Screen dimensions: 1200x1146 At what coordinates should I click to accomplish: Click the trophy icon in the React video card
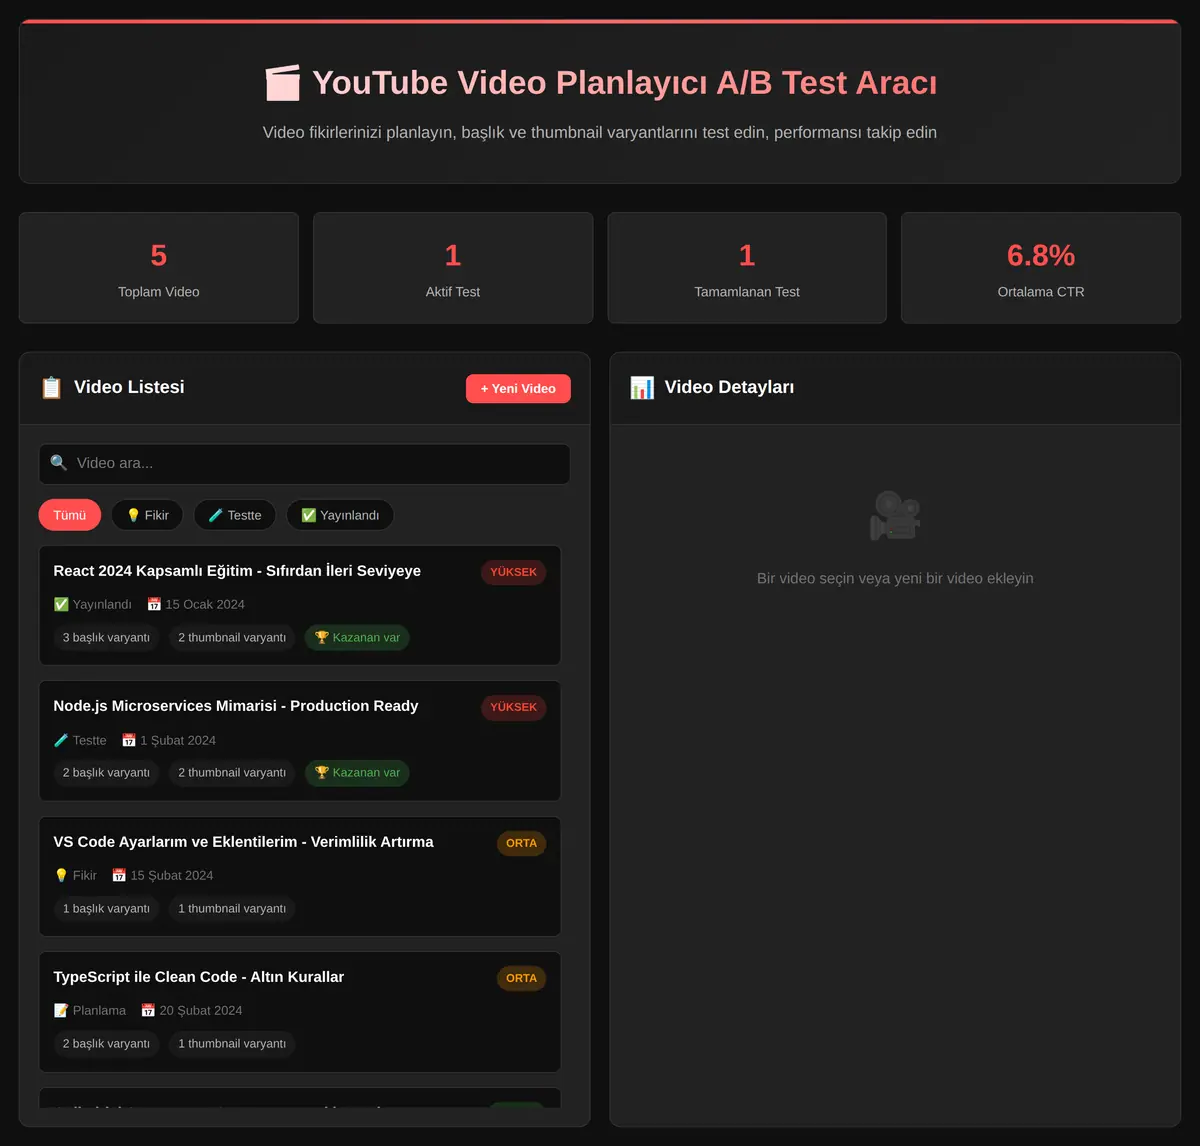[x=321, y=637]
